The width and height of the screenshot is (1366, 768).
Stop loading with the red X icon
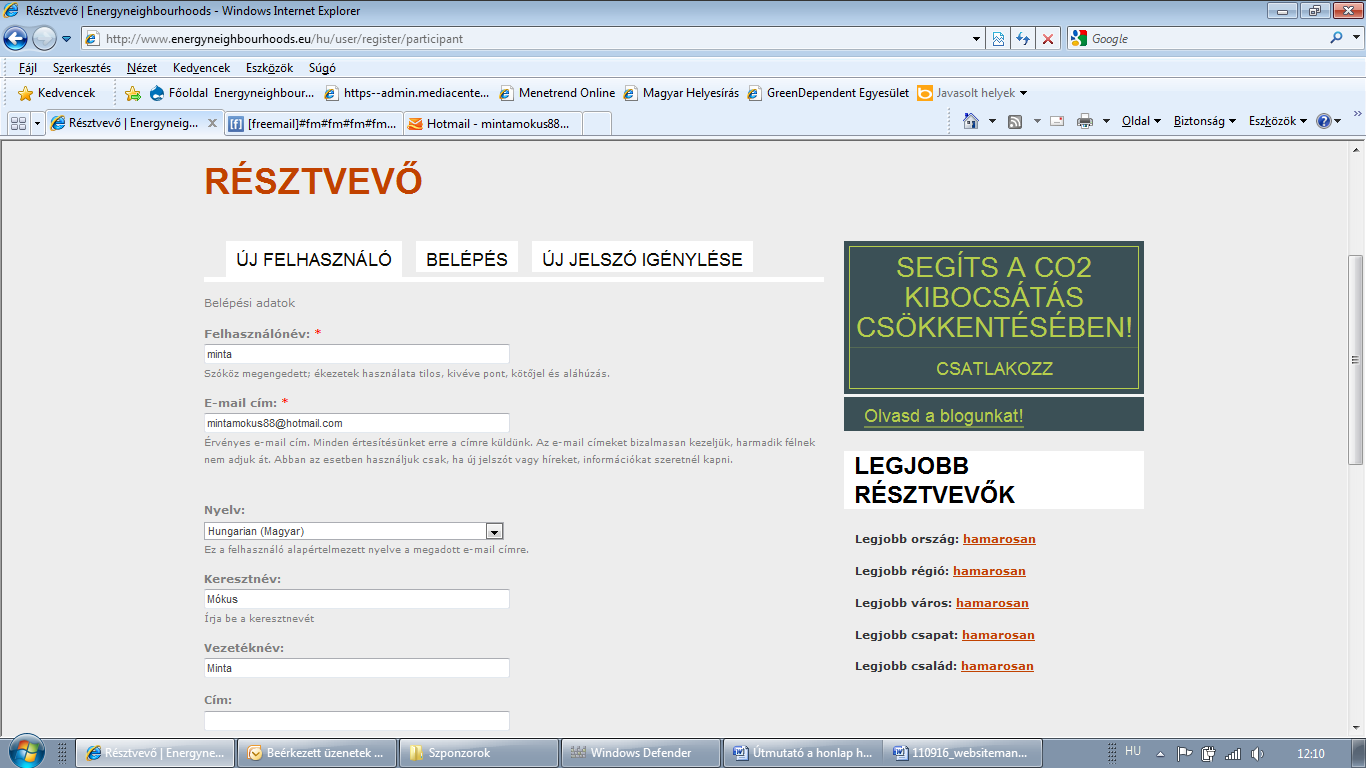(1048, 39)
